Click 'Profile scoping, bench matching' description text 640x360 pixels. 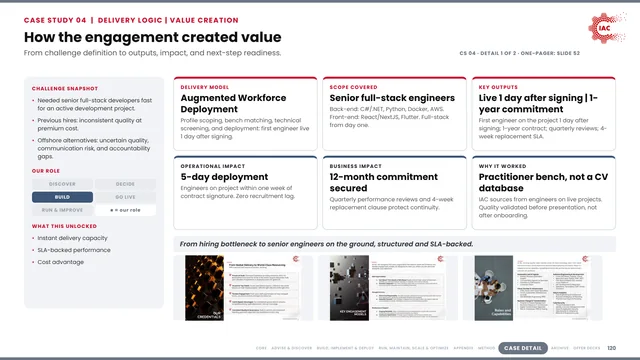245,129
